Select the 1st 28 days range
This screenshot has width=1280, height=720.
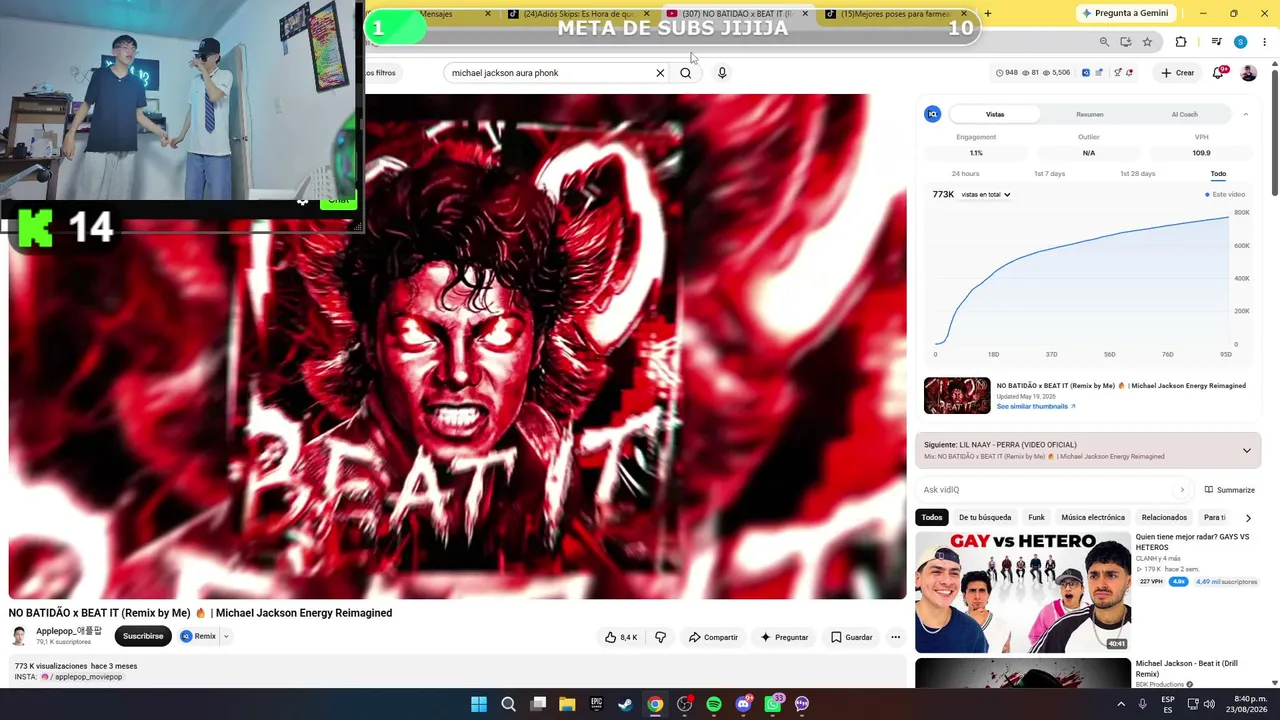(x=1137, y=174)
